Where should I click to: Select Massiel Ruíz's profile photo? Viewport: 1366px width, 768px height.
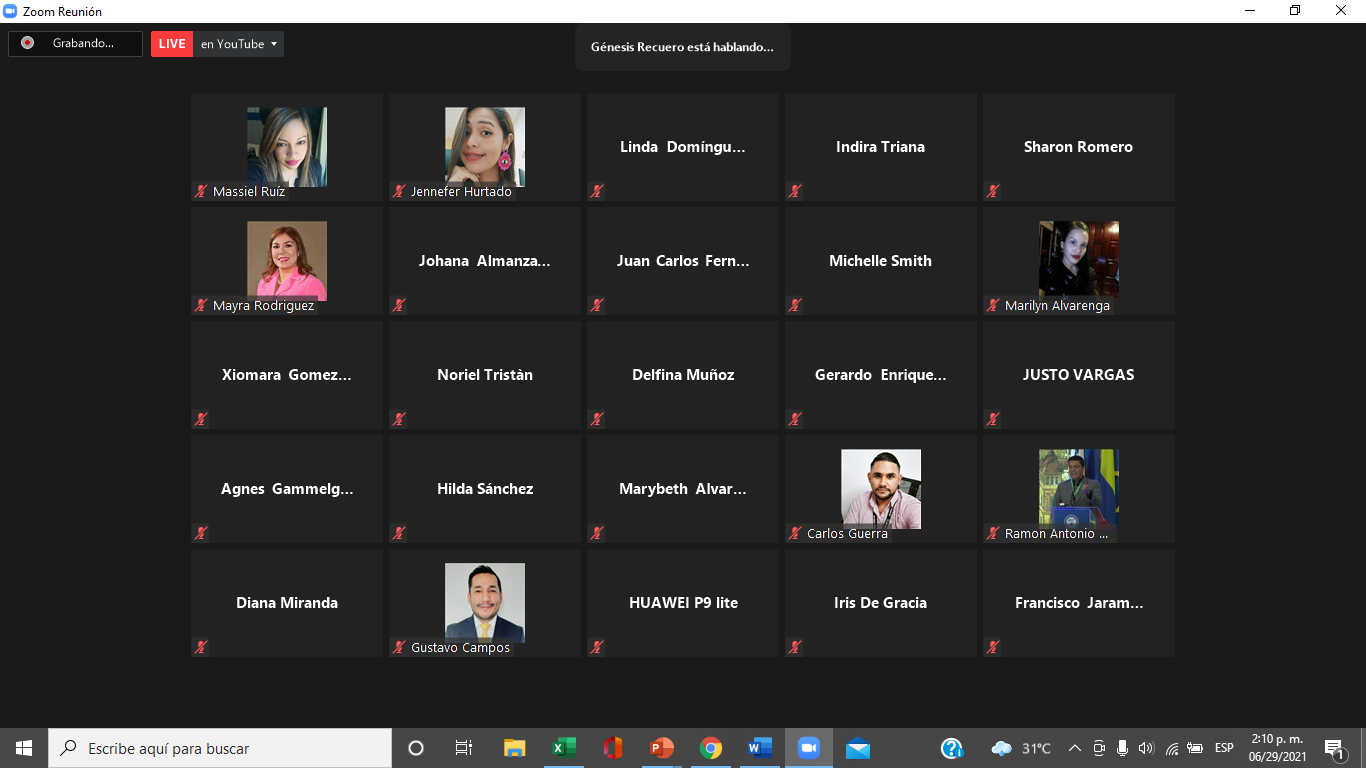click(x=287, y=146)
